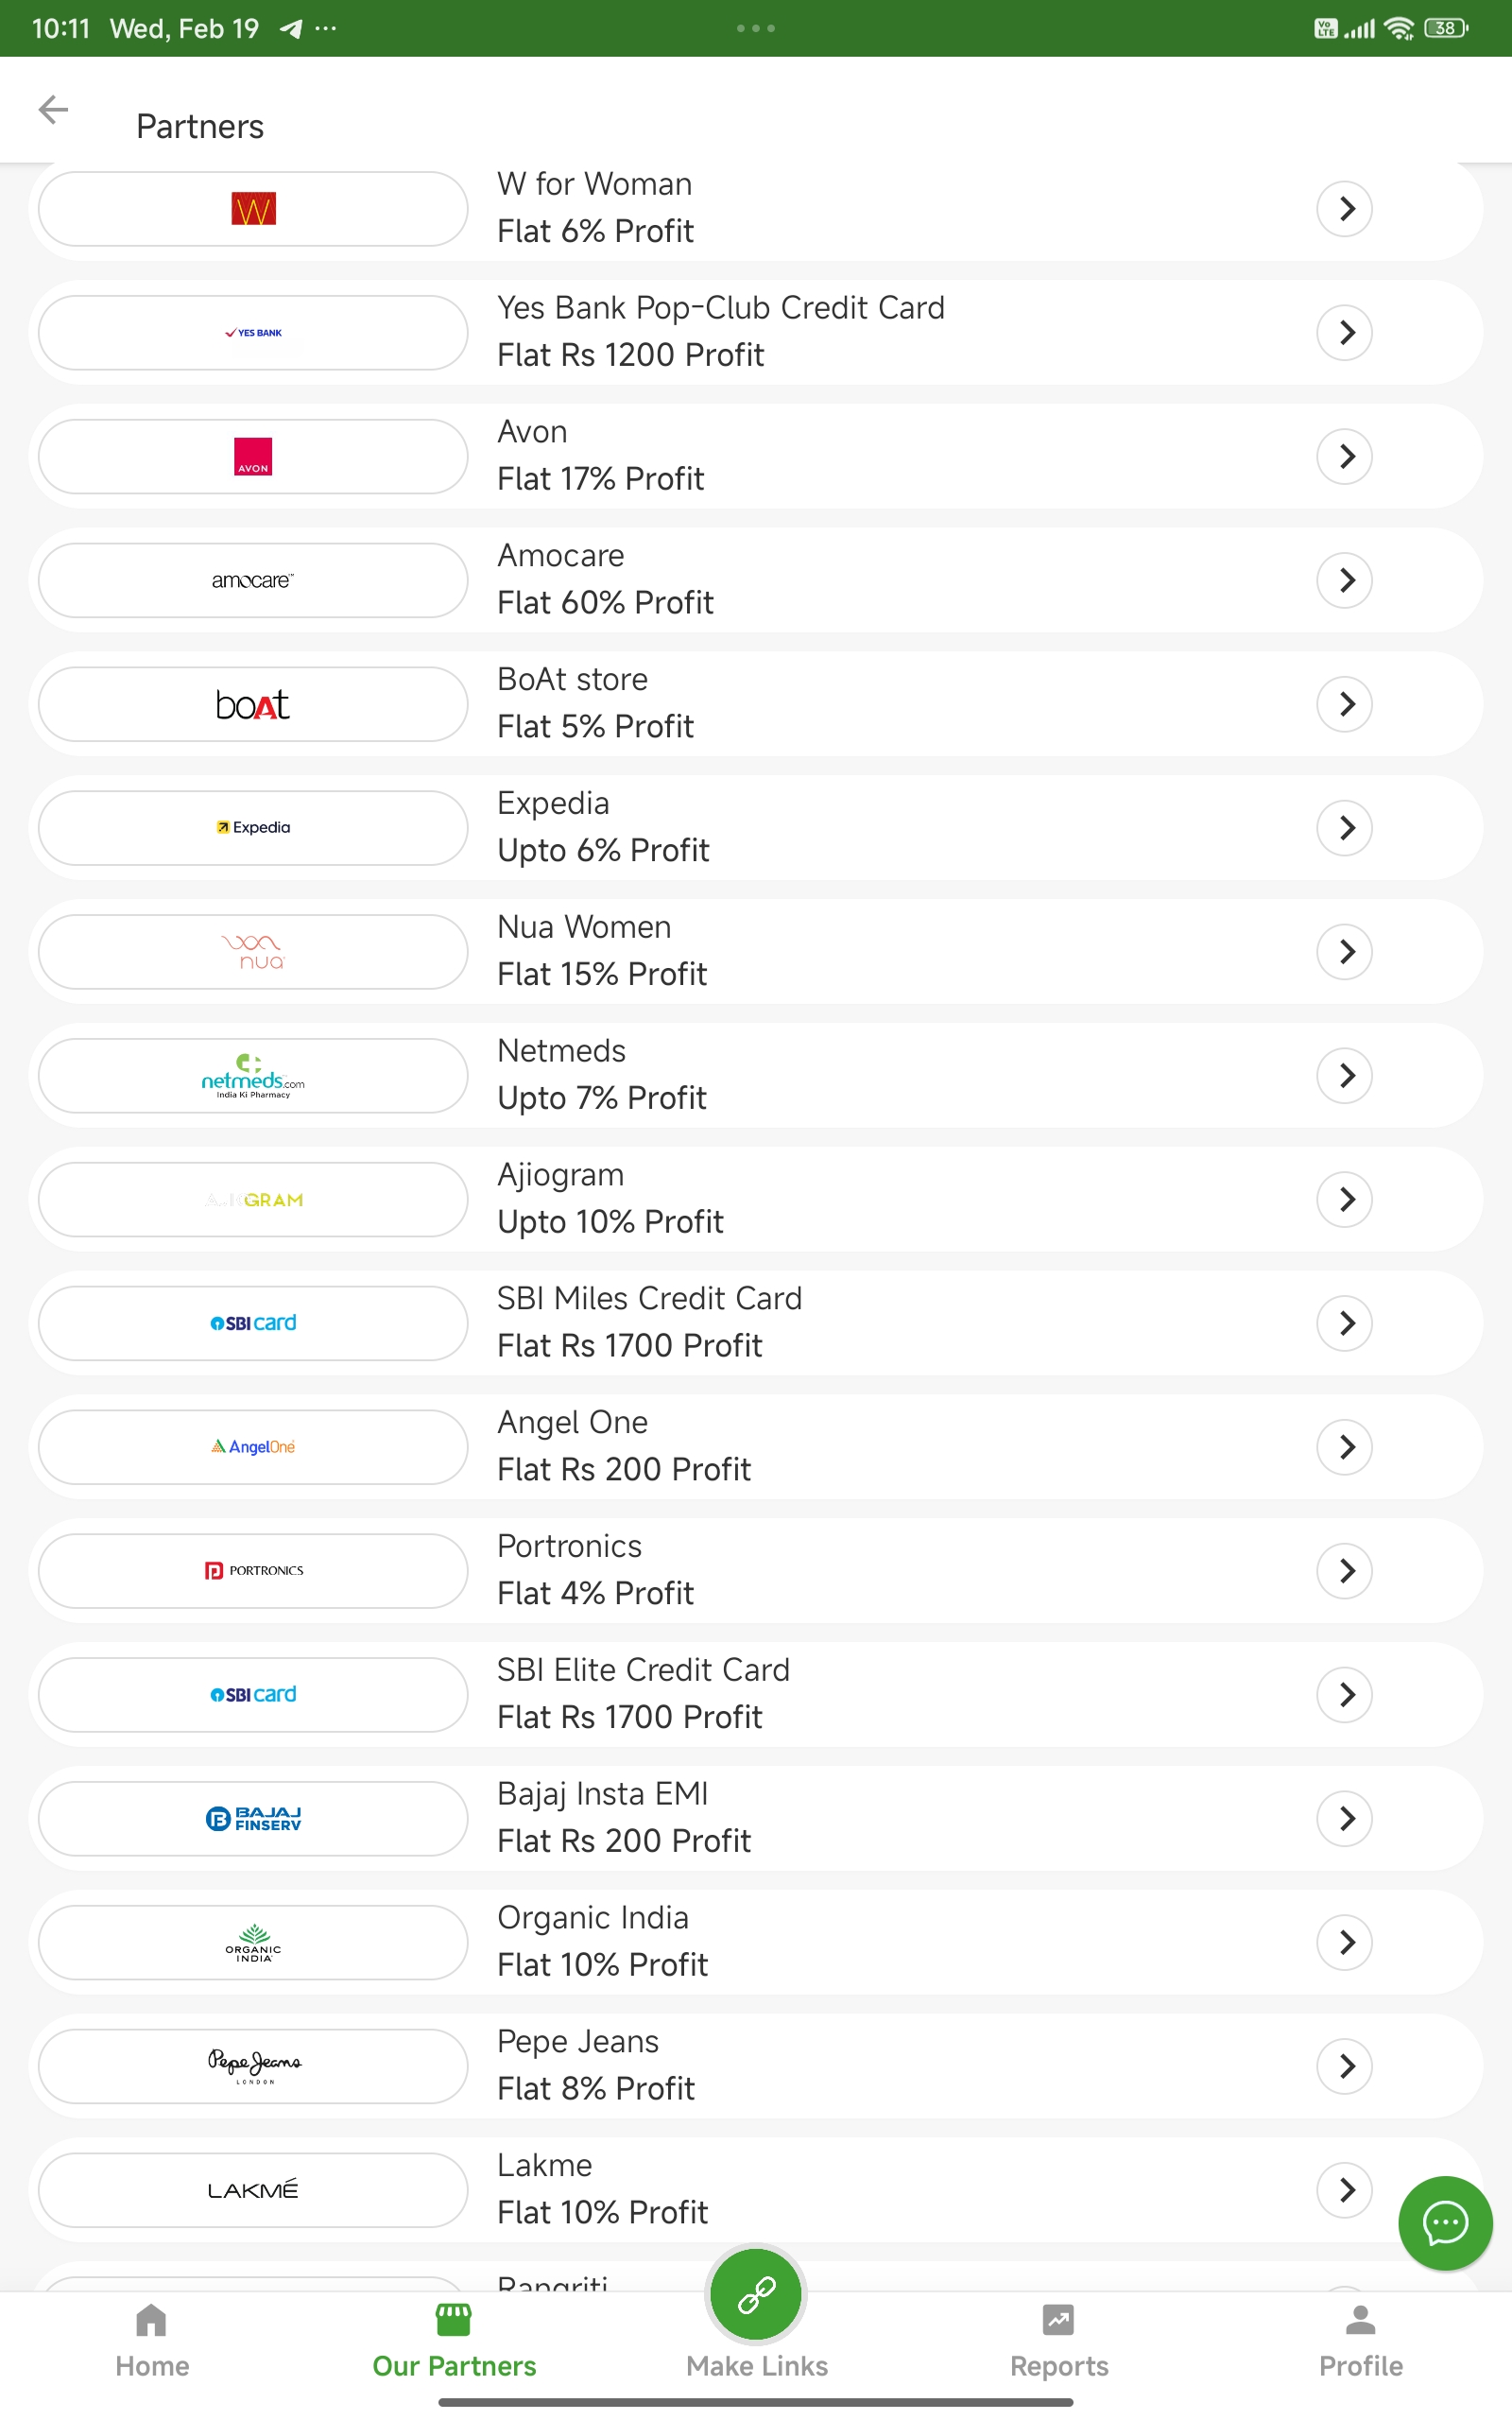
Task: Open the Nua Women partner listing
Action: point(602,951)
